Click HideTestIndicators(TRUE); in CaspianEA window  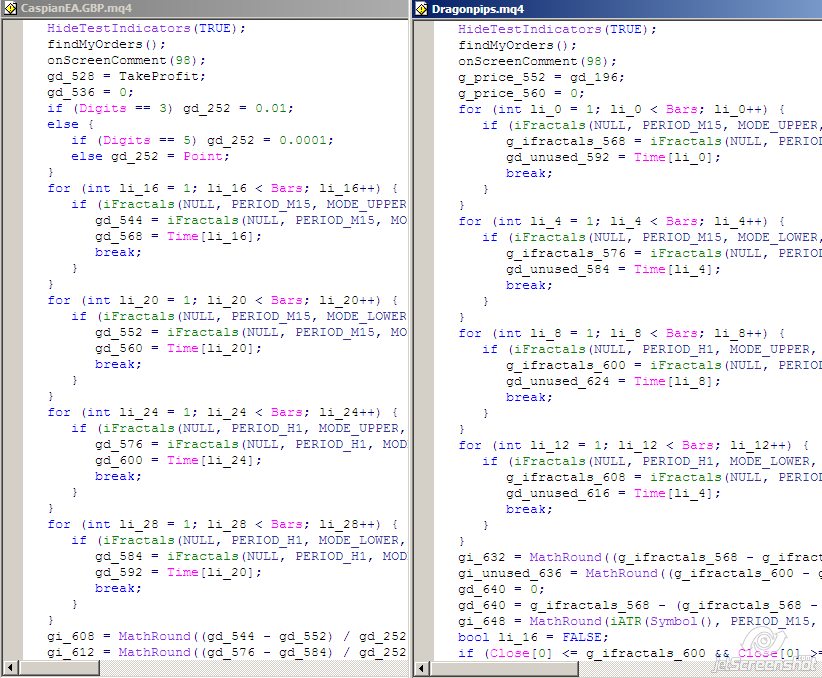[146, 28]
